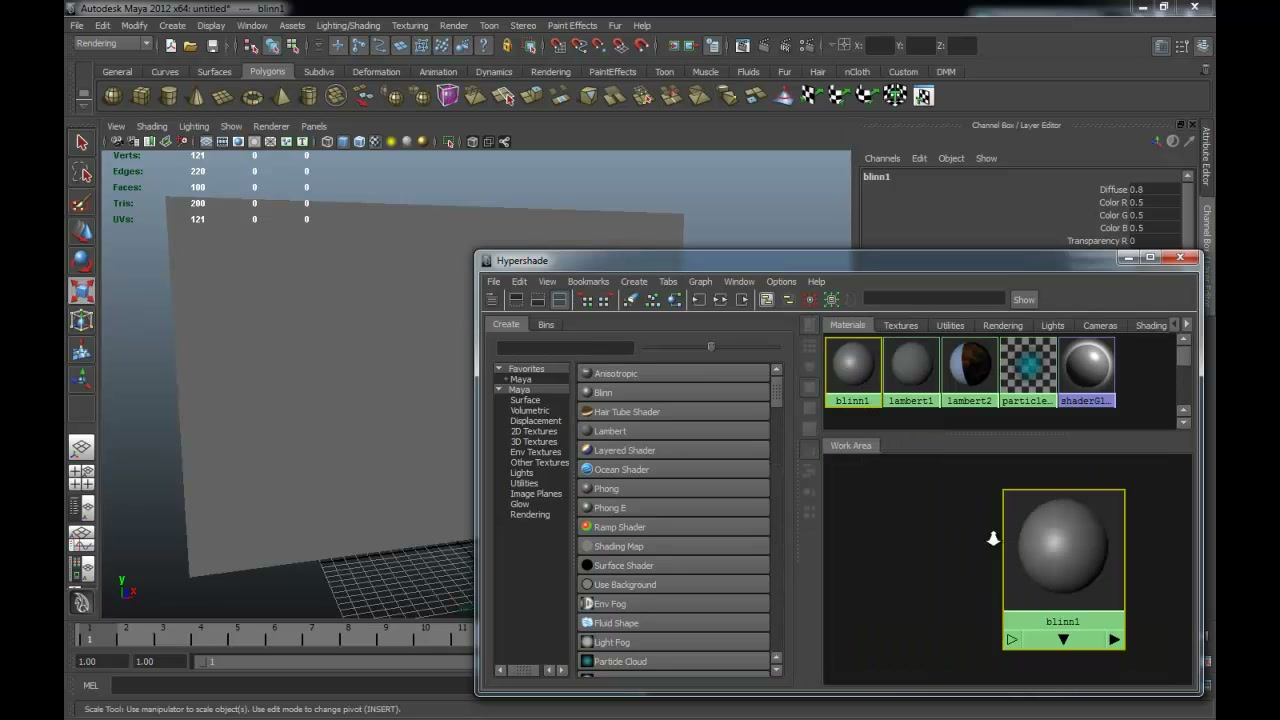
Task: Open the Polygons shelf tab
Action: (267, 72)
